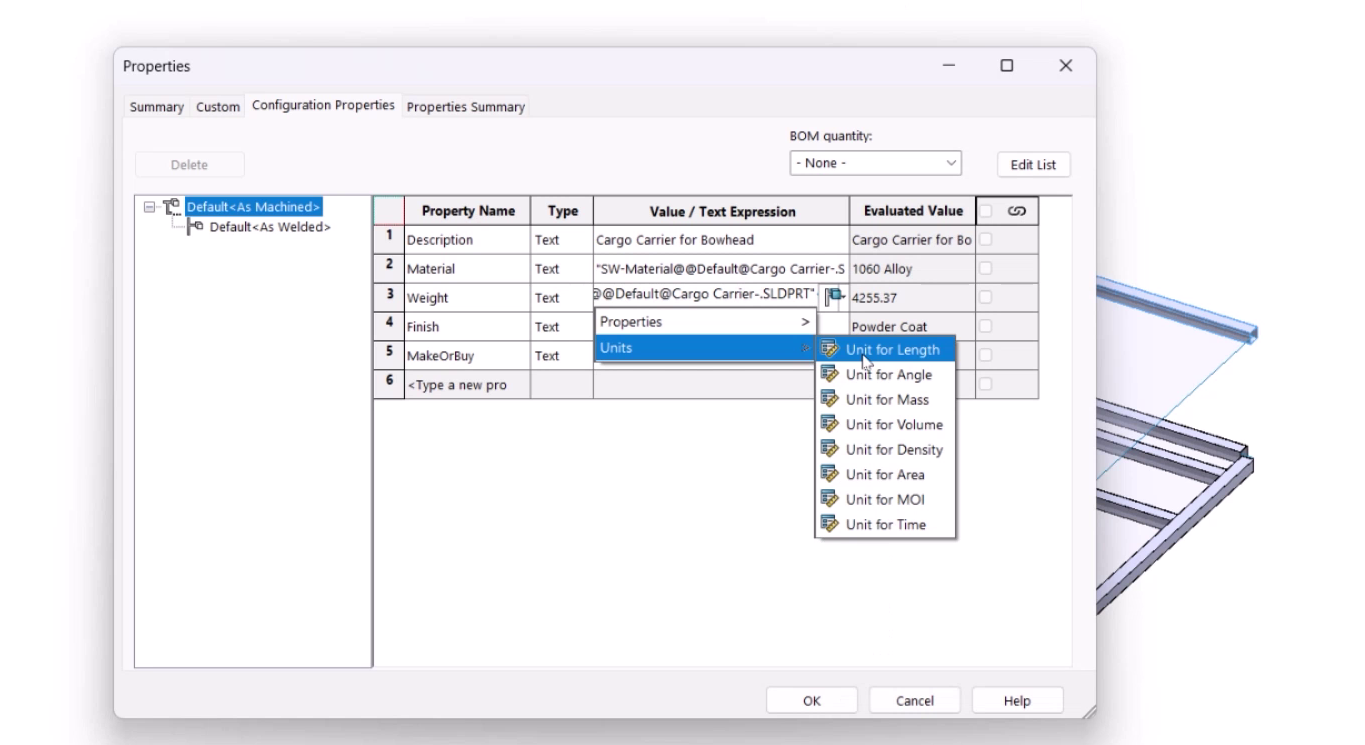Collapse the Default<As Machined> tree node
The image size is (1365, 745).
[150, 207]
